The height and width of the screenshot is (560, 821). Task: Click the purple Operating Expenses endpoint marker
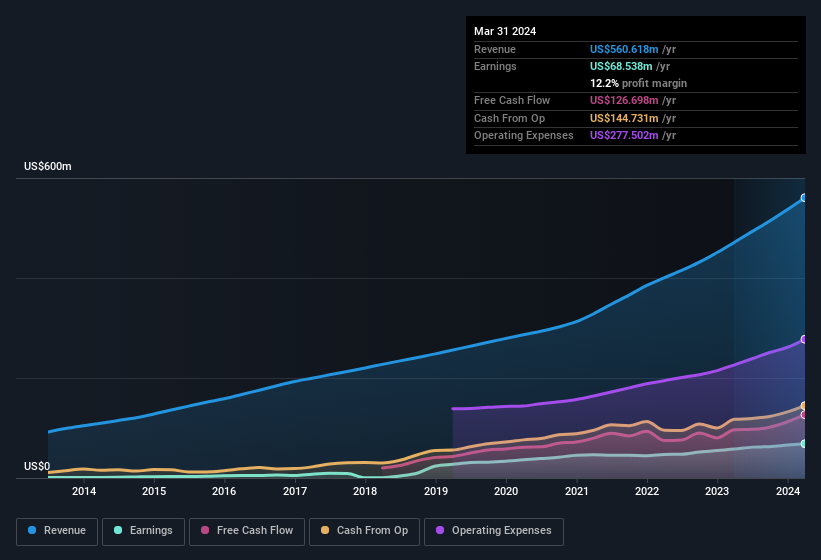[804, 340]
